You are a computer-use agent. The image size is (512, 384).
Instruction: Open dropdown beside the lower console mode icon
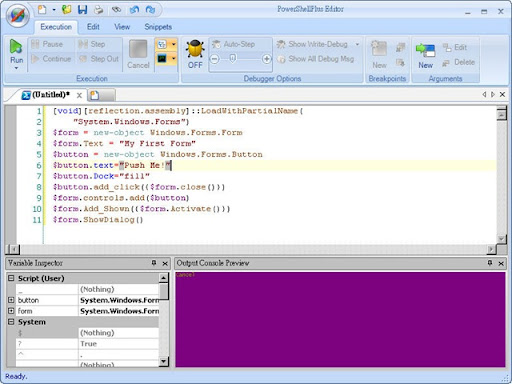point(173,59)
